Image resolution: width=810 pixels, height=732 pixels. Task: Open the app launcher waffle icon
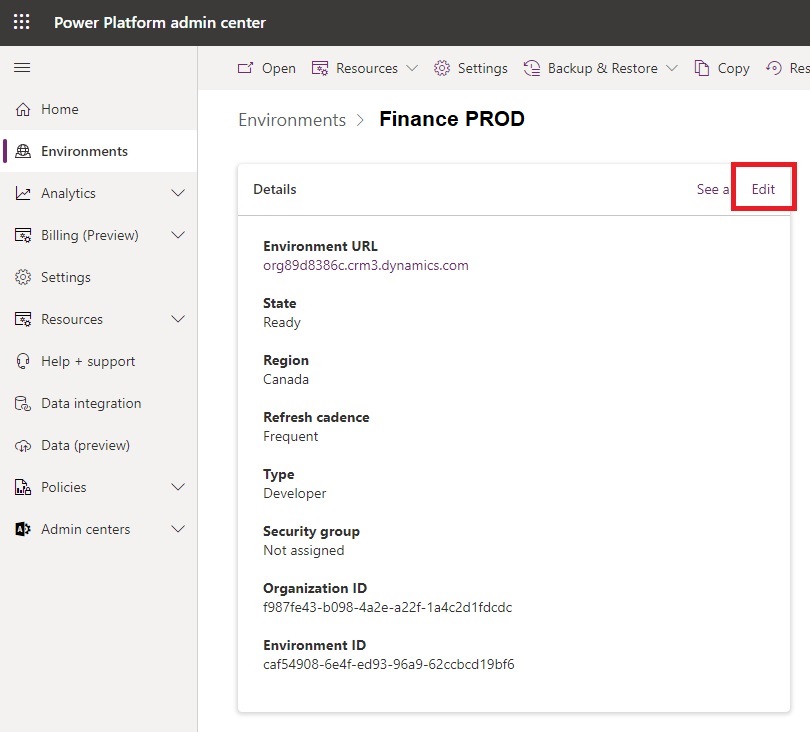click(x=21, y=22)
